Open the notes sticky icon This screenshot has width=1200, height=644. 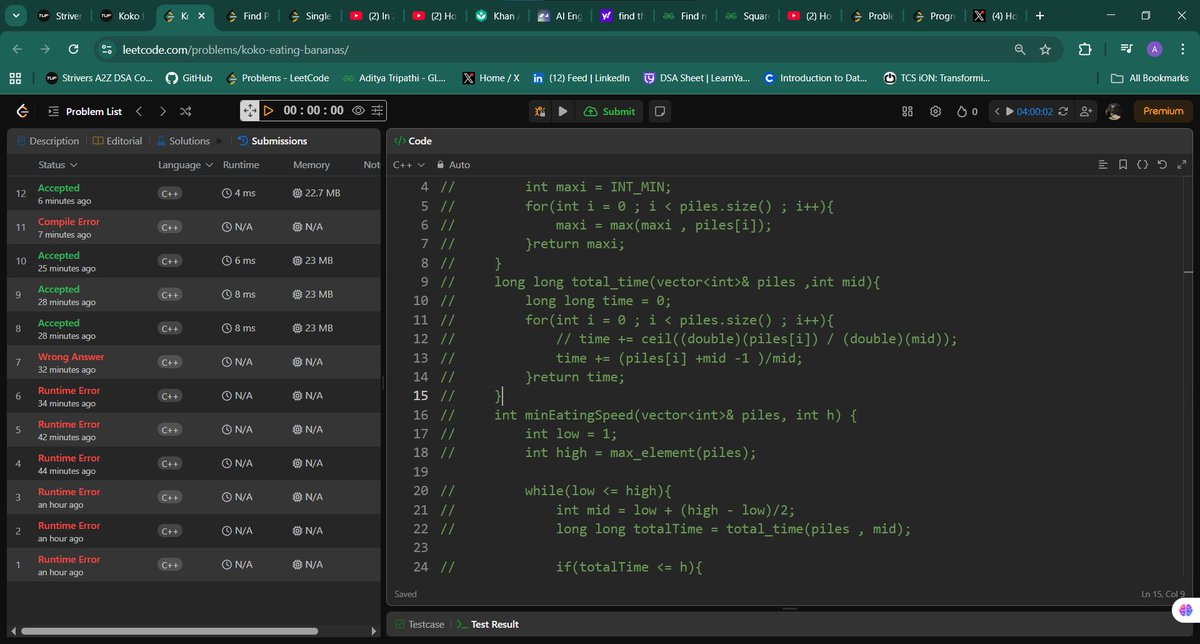(x=660, y=111)
